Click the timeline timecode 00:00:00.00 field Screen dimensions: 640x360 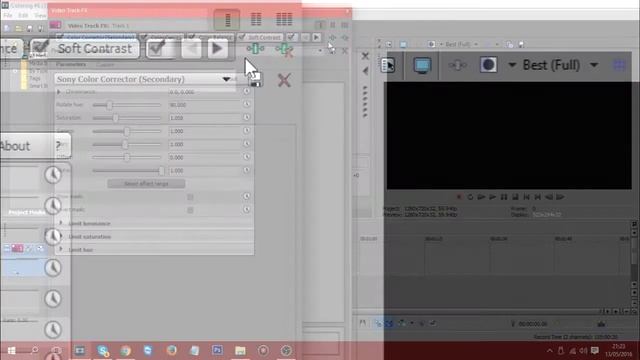click(x=533, y=324)
